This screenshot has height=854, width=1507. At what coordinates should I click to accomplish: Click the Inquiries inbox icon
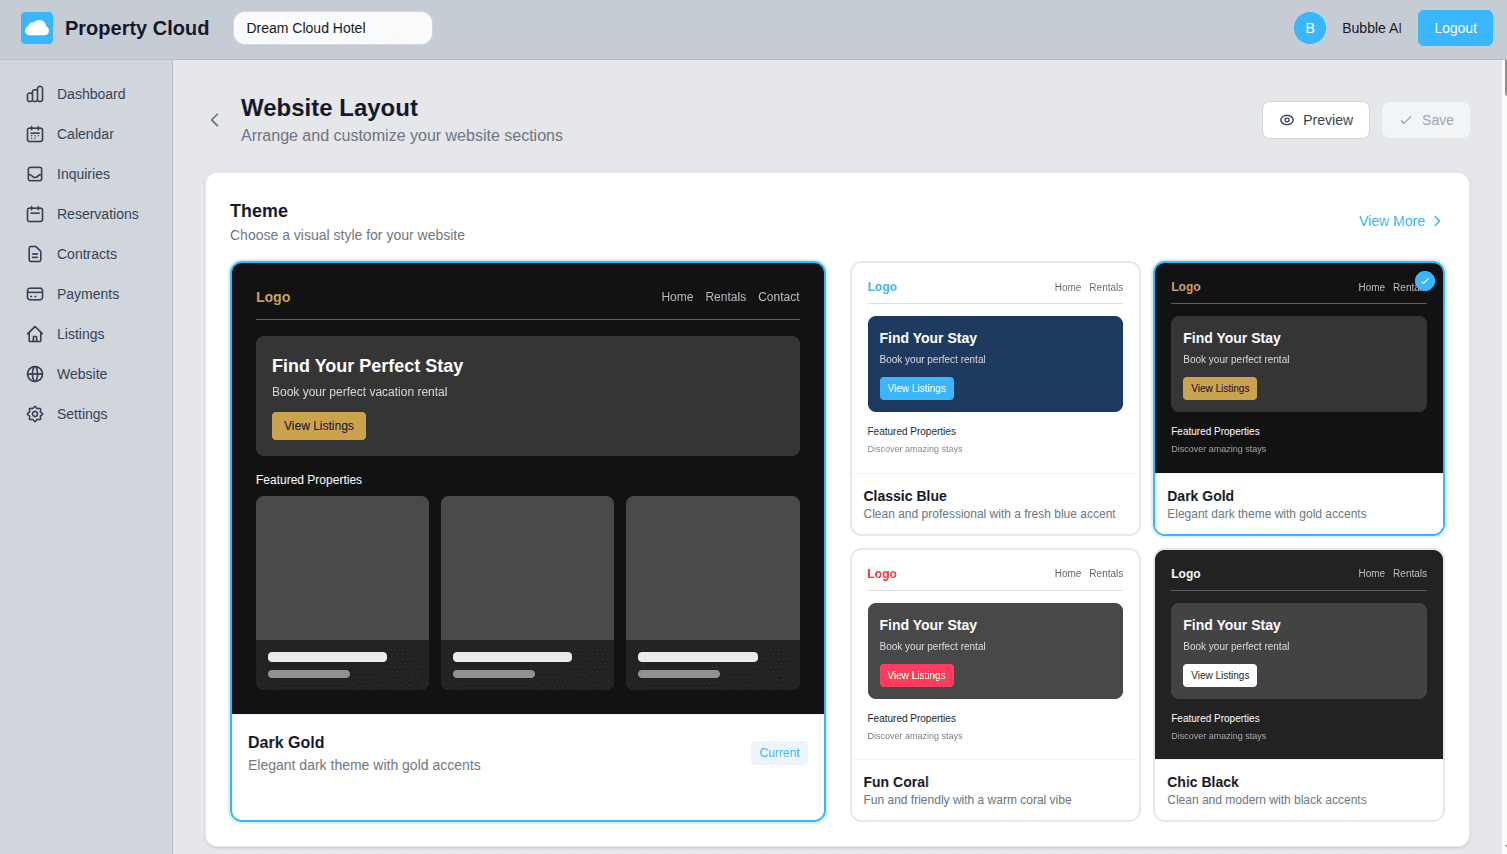click(x=35, y=174)
